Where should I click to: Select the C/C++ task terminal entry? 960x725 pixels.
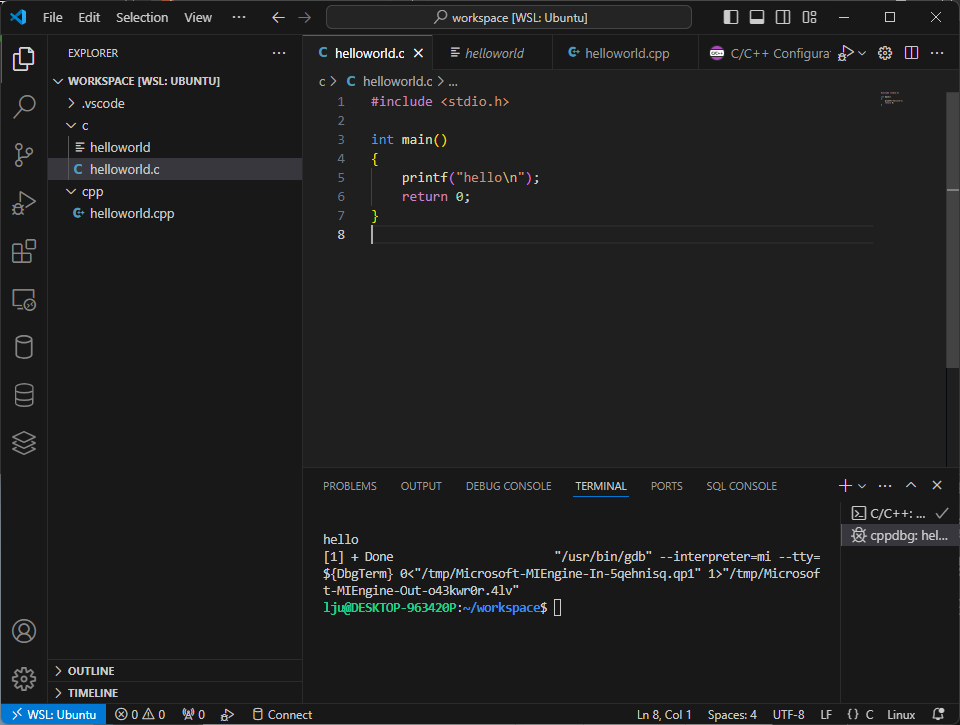[899, 513]
